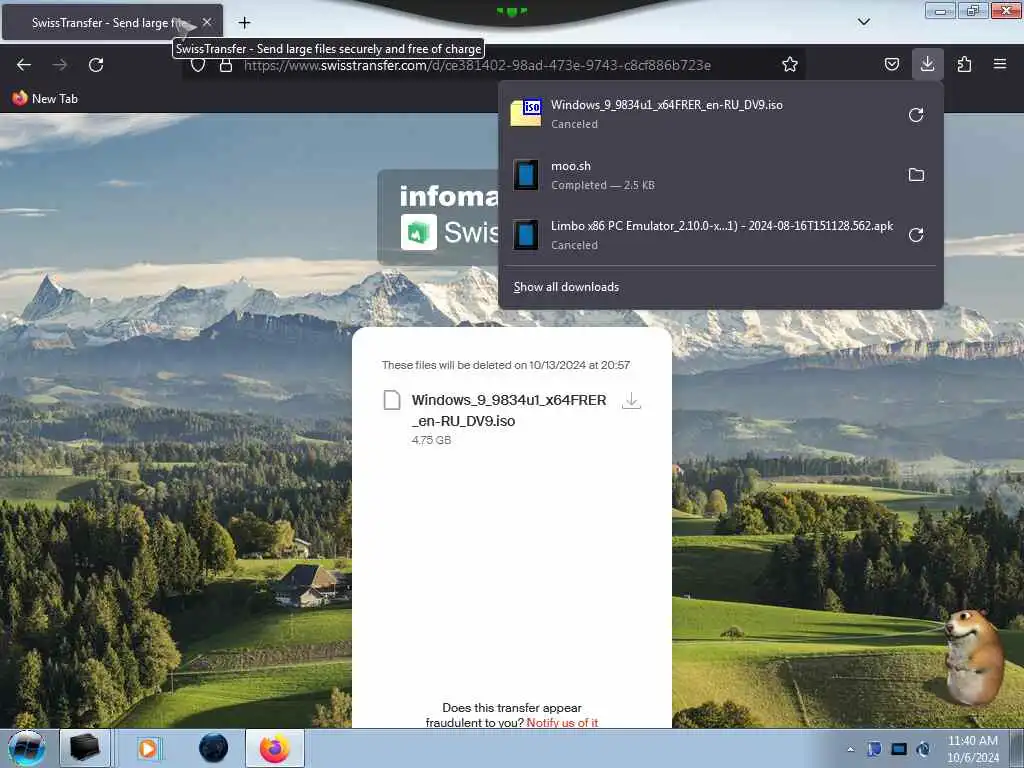1024x768 pixels.
Task: Toggle the Downloads toolbar button
Action: [x=927, y=64]
